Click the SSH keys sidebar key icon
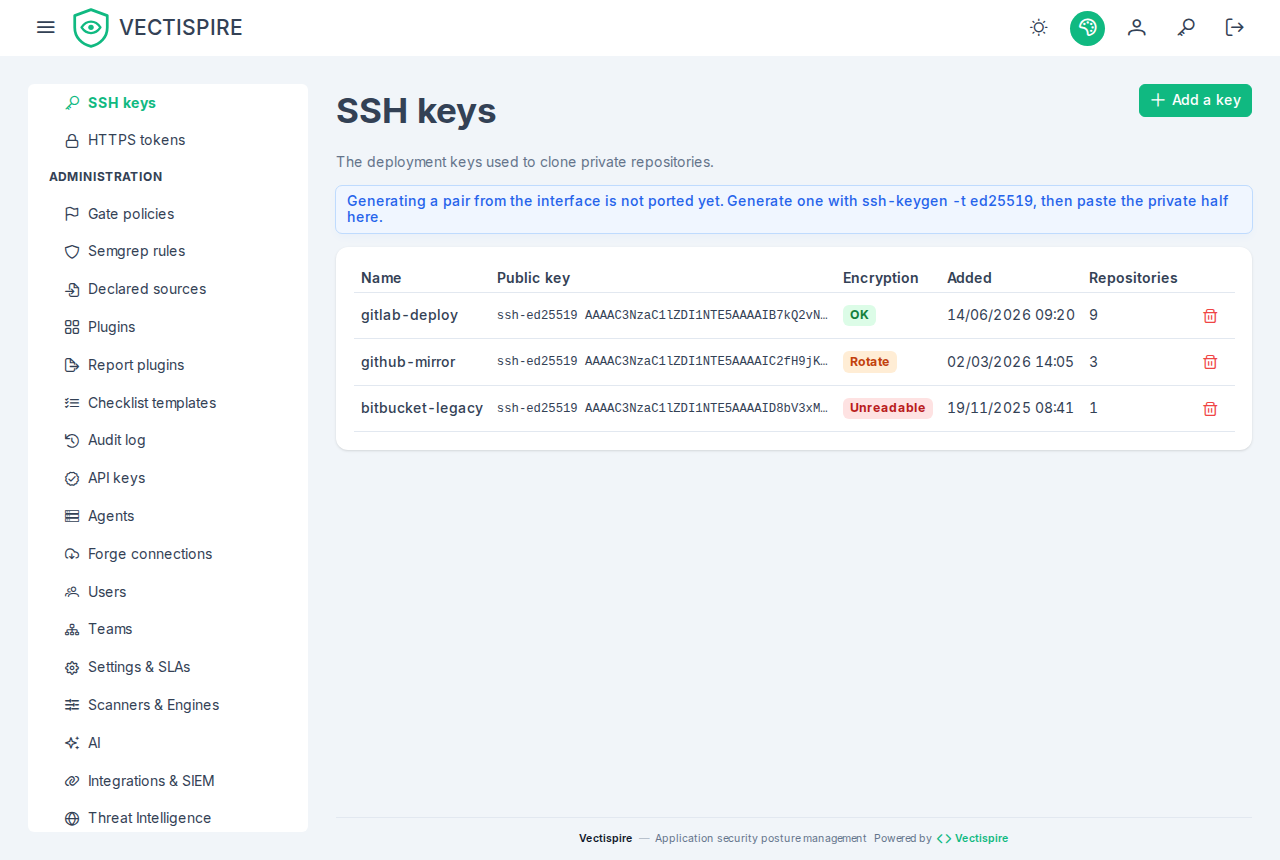Viewport: 1280px width, 860px height. (x=72, y=103)
